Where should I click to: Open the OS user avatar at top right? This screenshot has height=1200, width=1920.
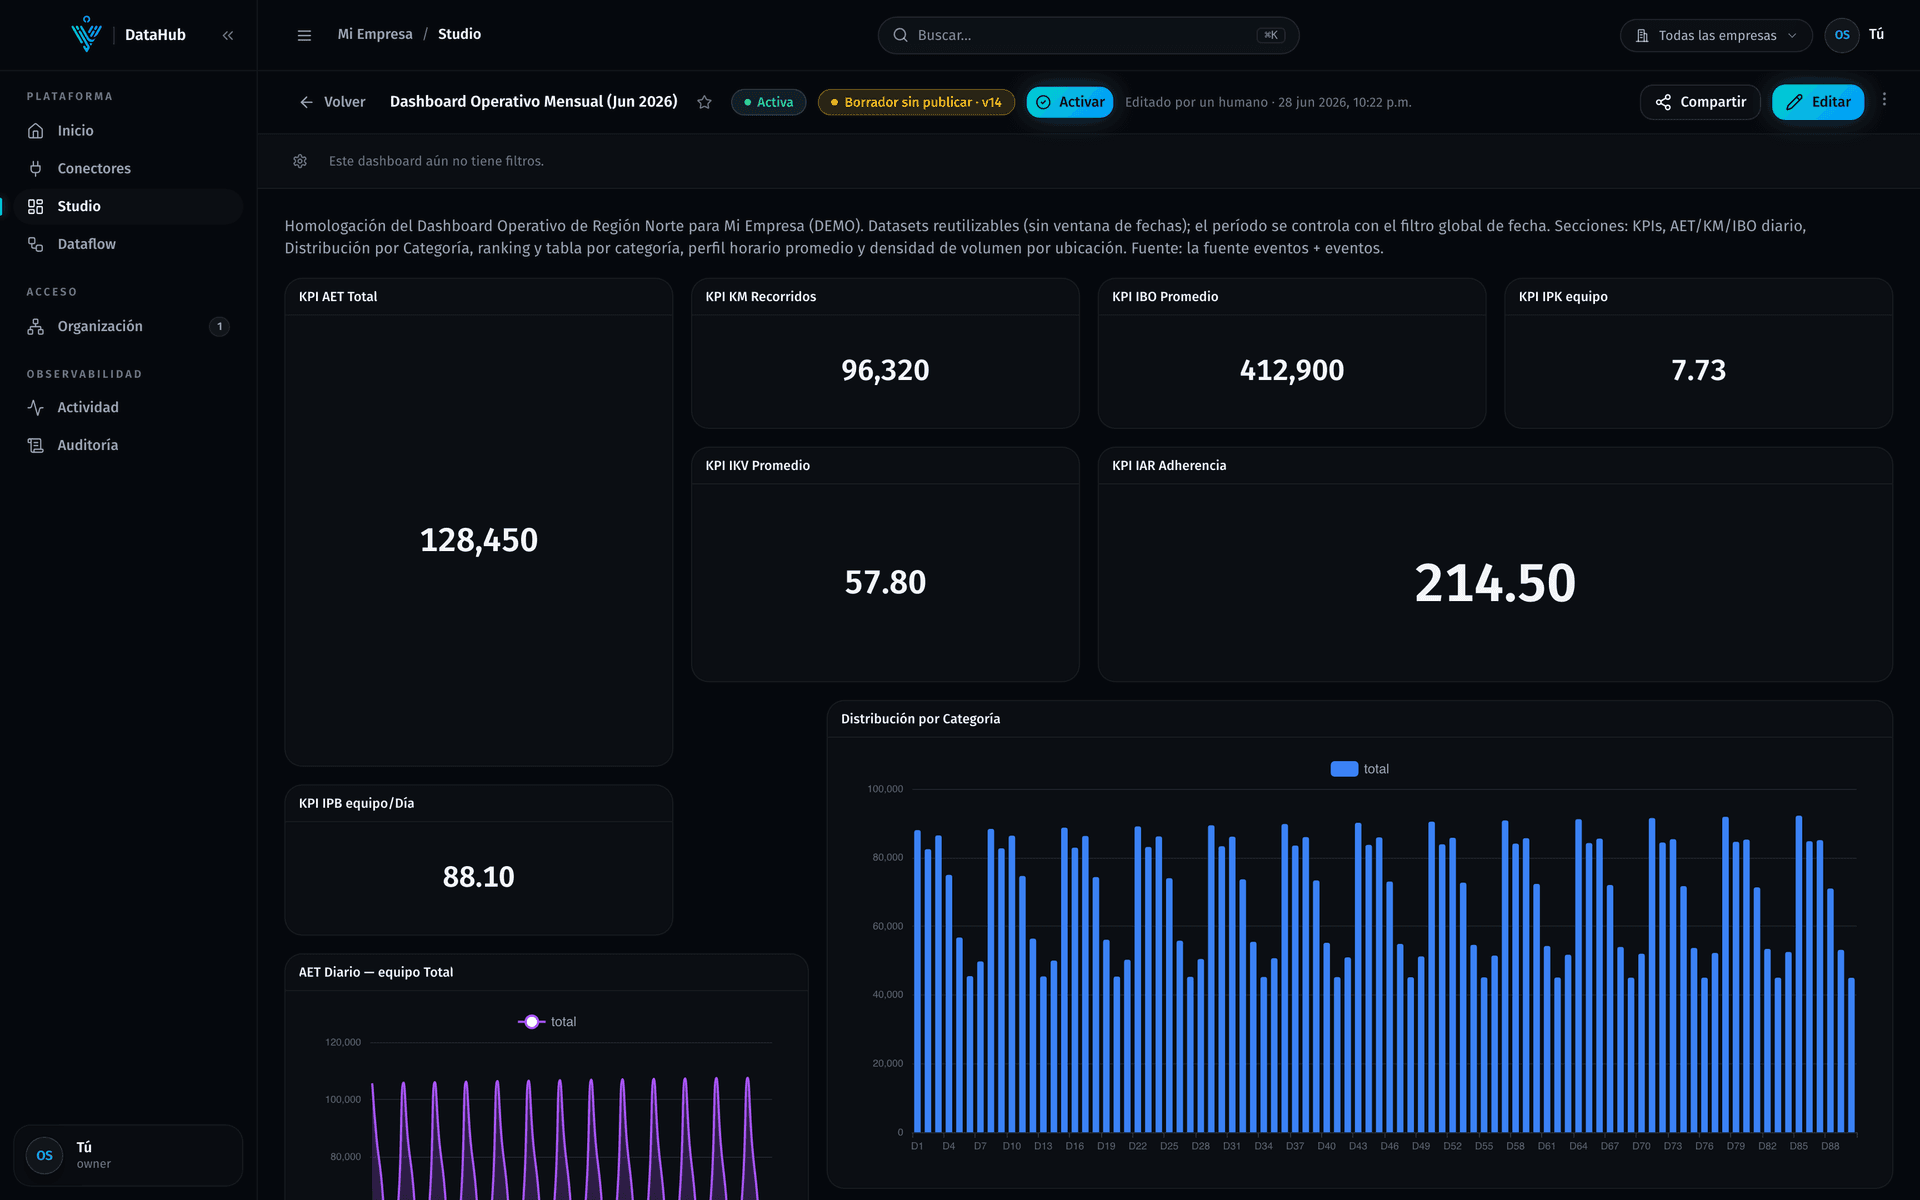point(1841,35)
